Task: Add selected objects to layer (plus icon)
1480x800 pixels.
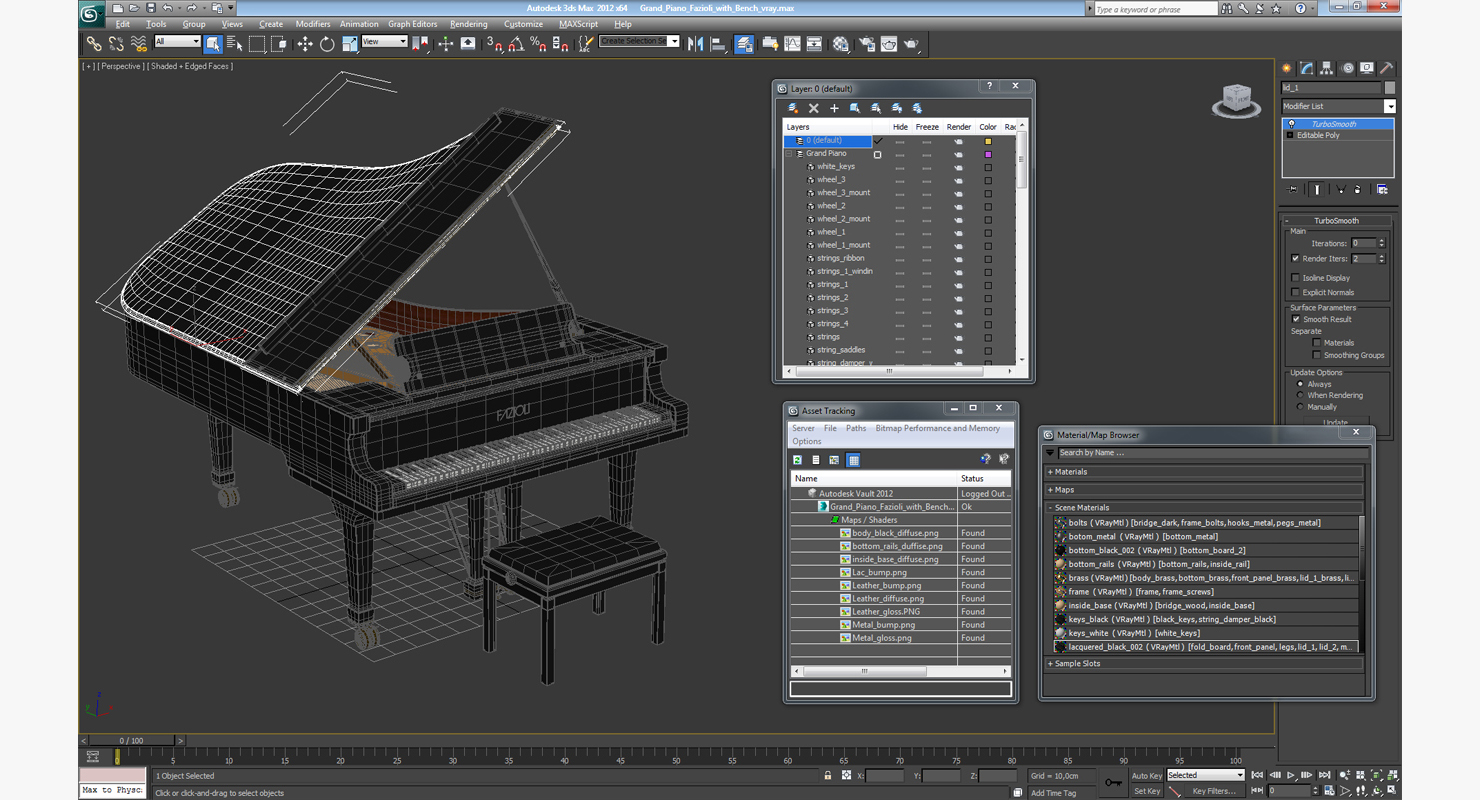Action: click(x=834, y=108)
